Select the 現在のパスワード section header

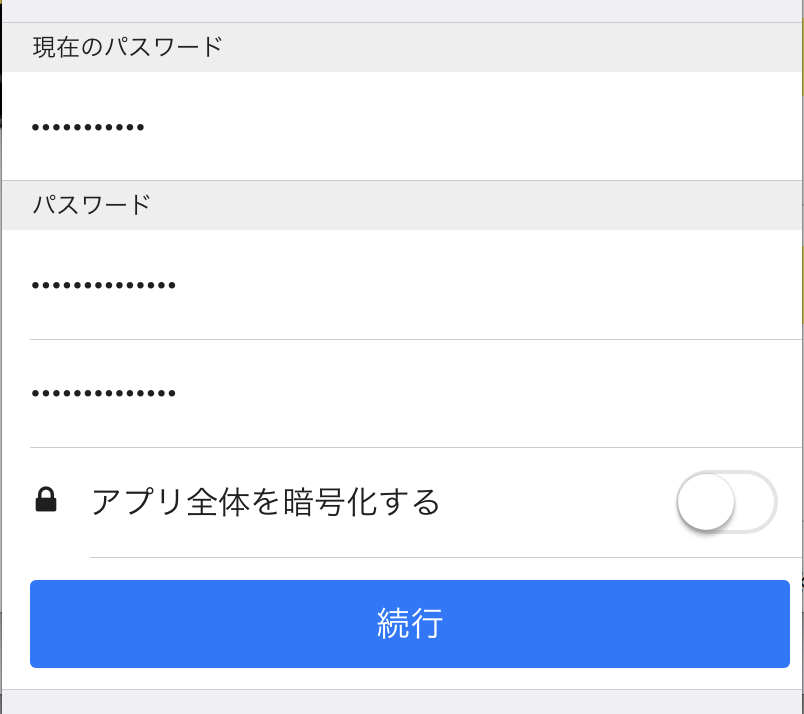pos(128,47)
